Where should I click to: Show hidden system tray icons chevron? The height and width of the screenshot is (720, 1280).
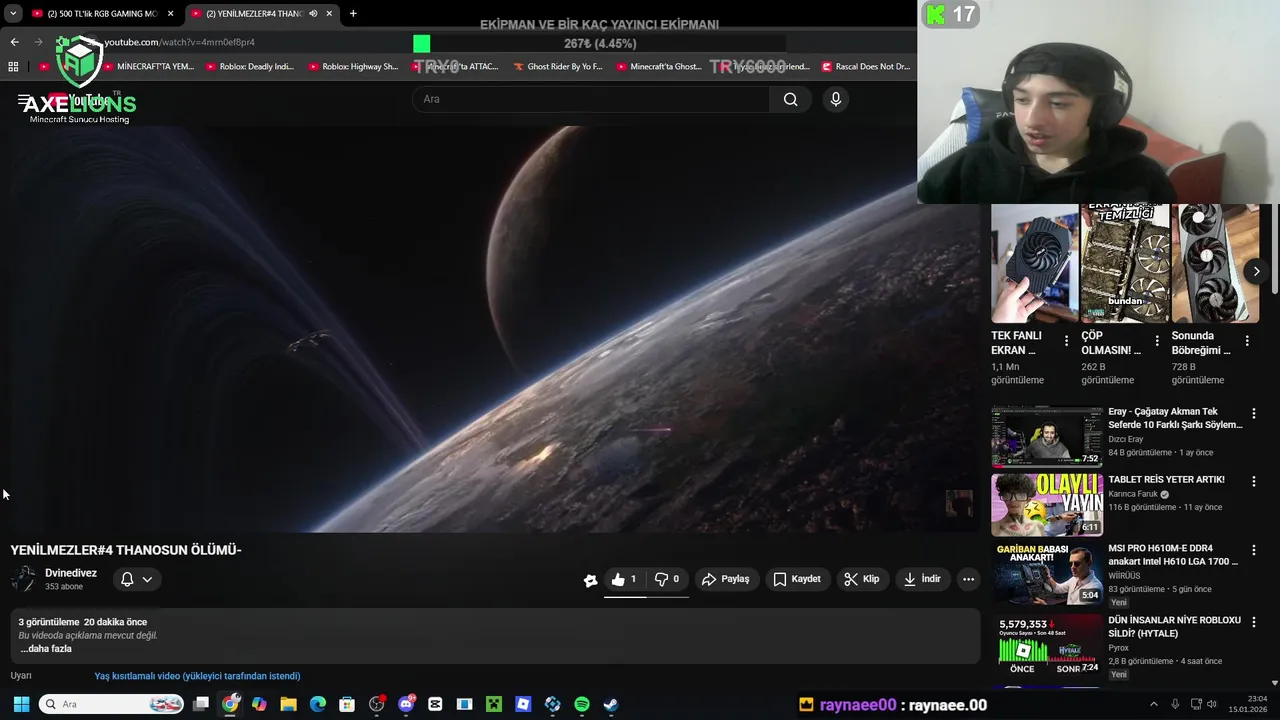[x=1153, y=704]
